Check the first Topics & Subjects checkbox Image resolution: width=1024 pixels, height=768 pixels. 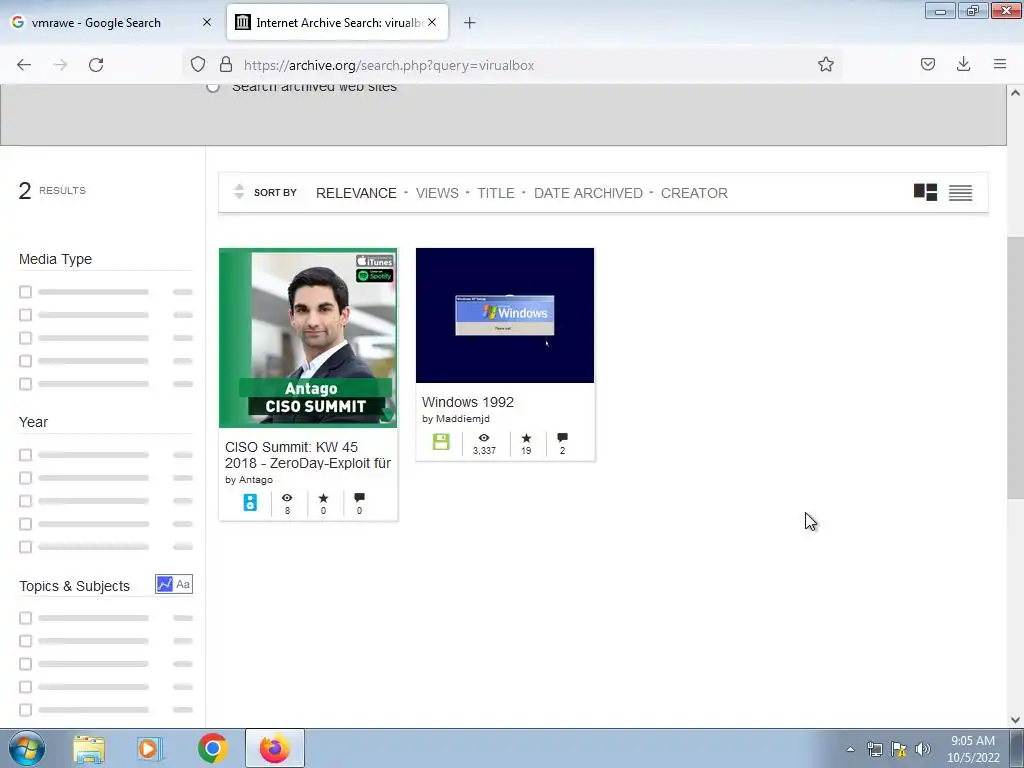coord(25,618)
